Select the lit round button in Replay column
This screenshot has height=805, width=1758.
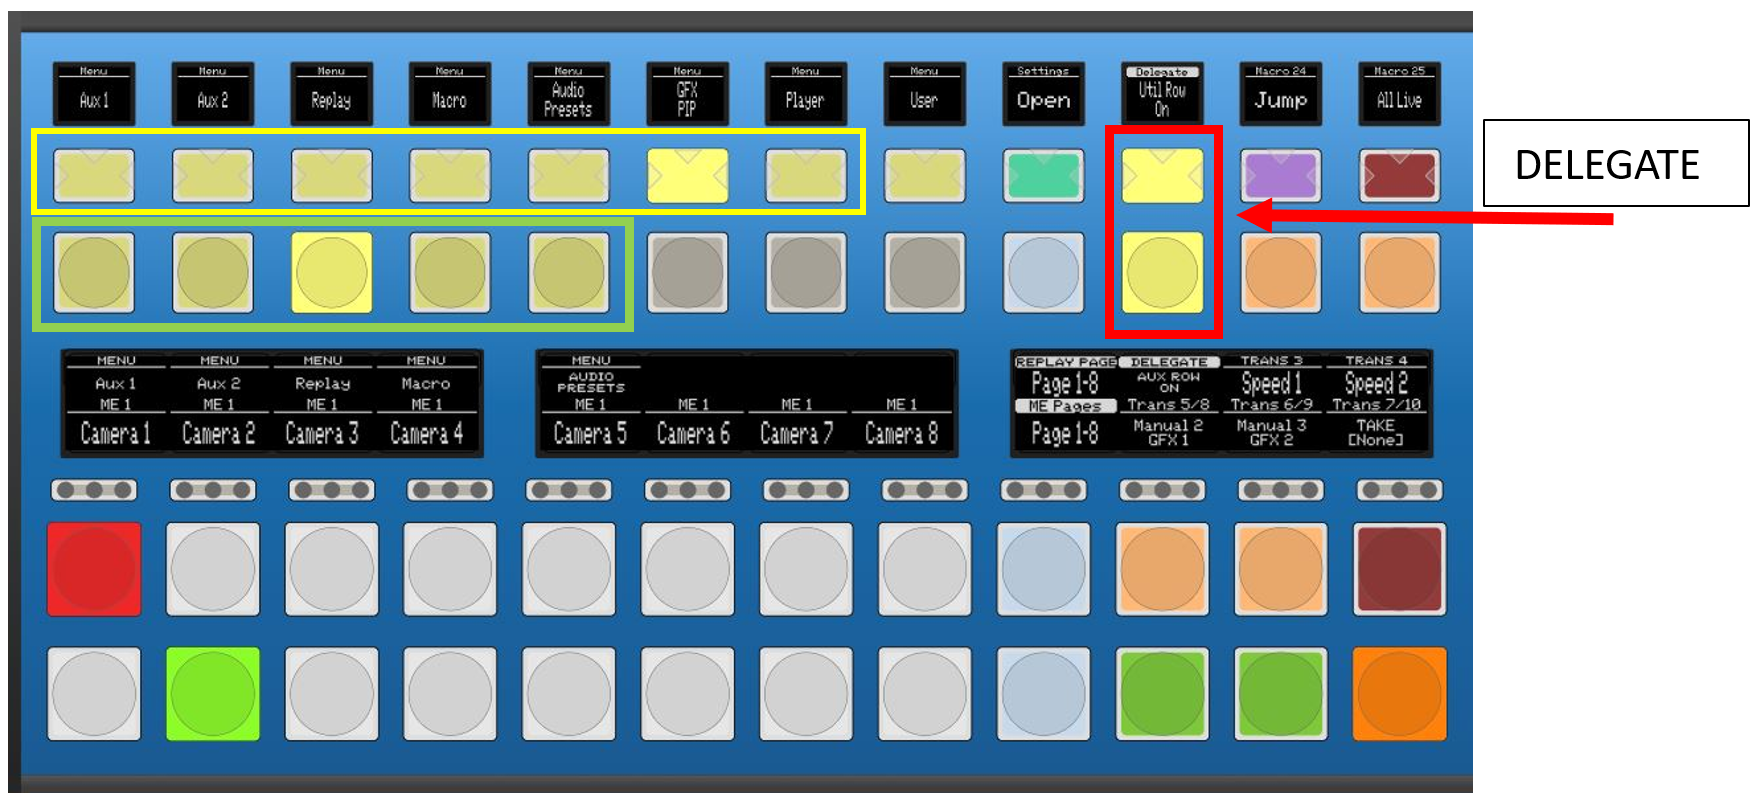click(x=332, y=272)
